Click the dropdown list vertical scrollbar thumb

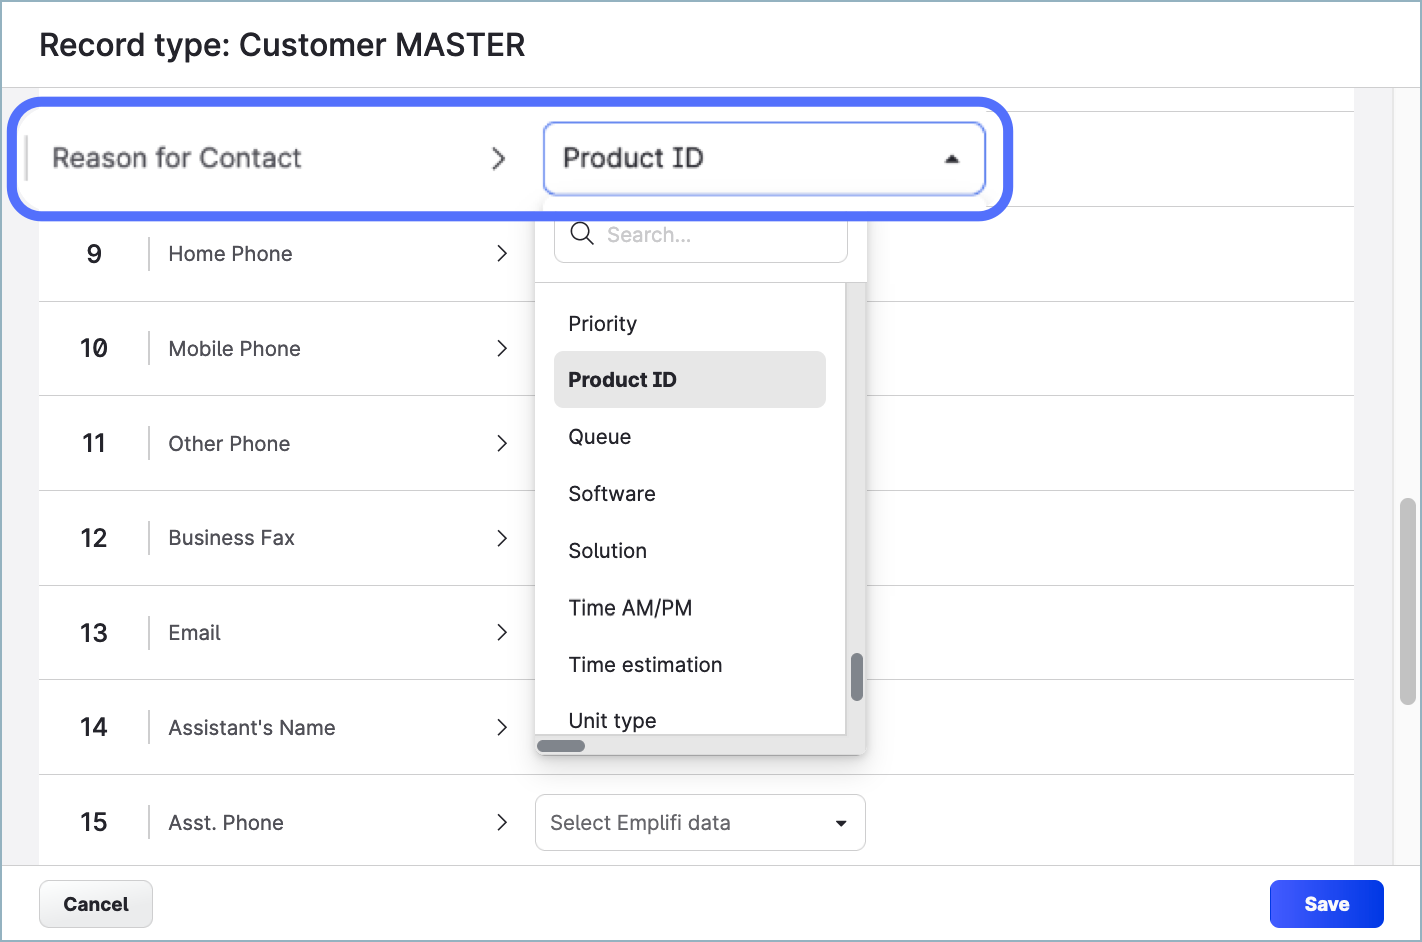856,677
